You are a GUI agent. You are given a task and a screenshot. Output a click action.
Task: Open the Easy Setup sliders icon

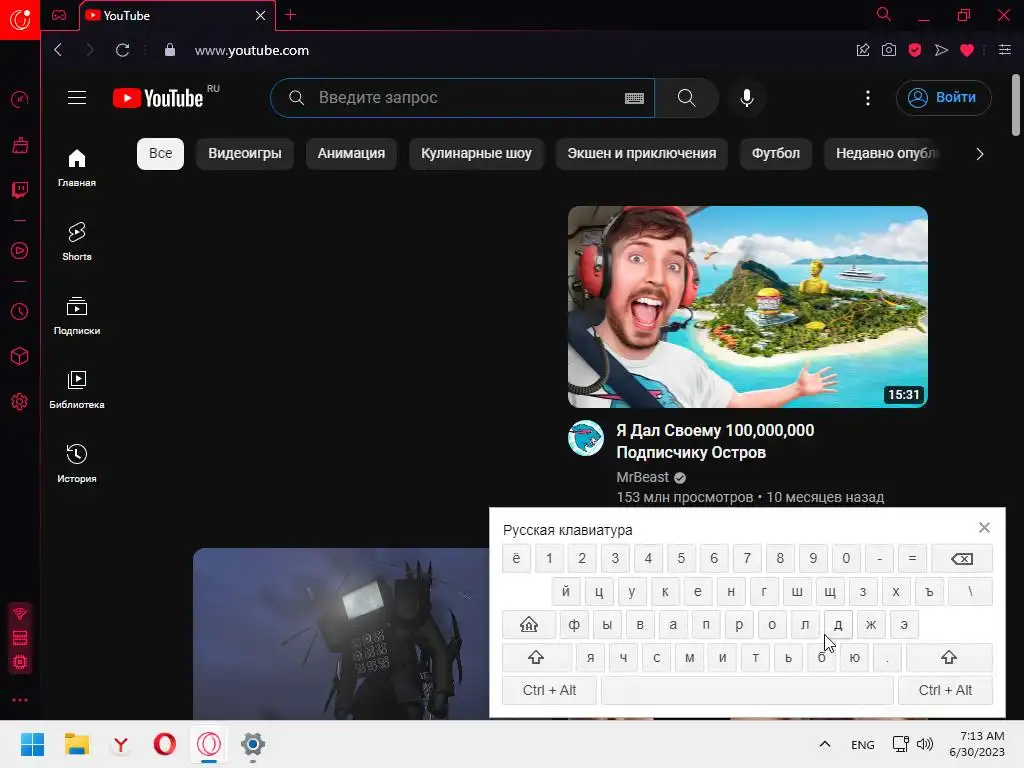coord(1005,50)
